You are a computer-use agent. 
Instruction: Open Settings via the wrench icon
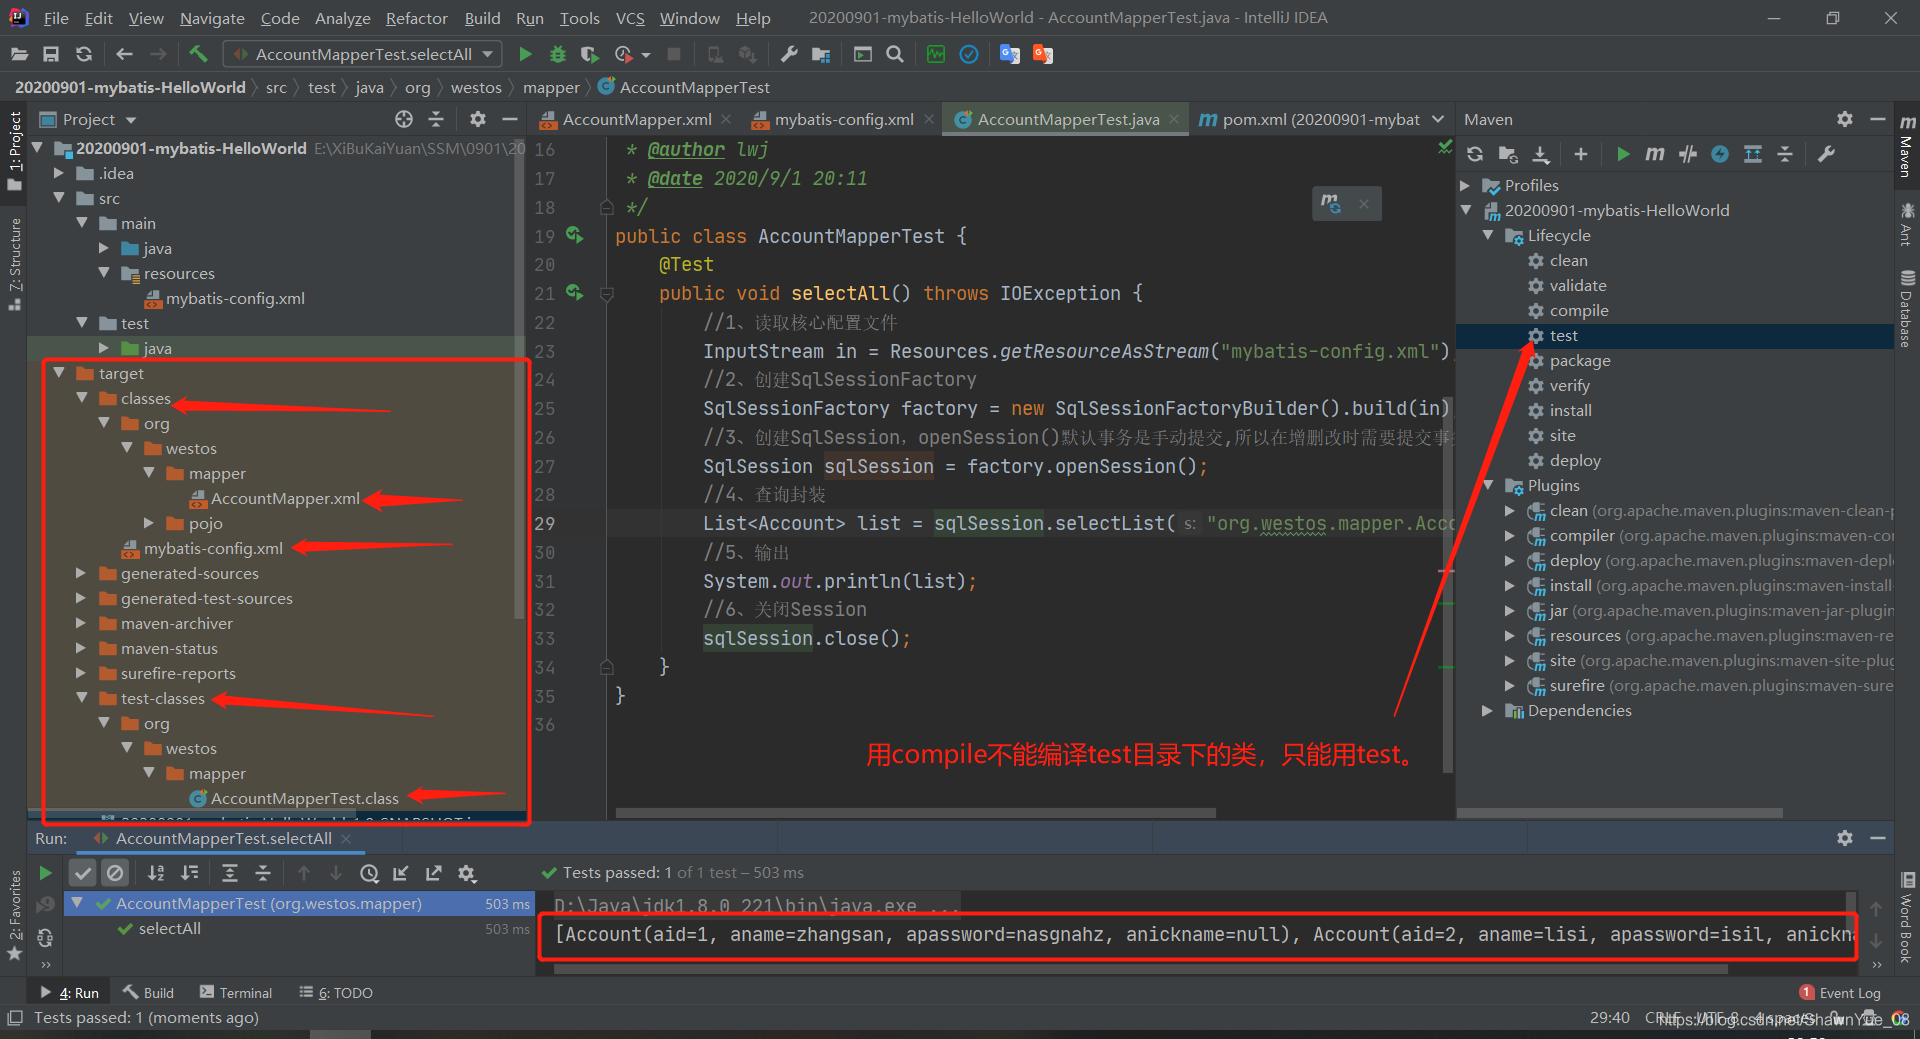tap(789, 54)
